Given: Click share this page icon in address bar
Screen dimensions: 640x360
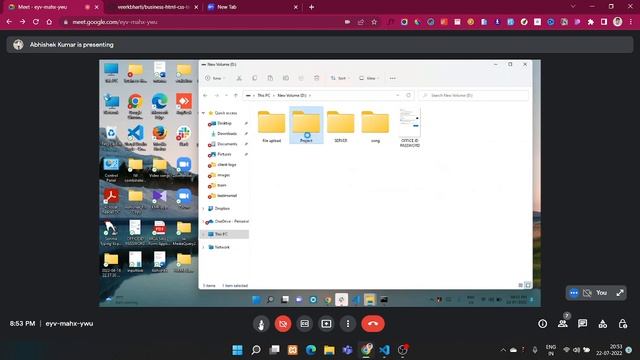Looking at the screenshot, I should point(361,22).
